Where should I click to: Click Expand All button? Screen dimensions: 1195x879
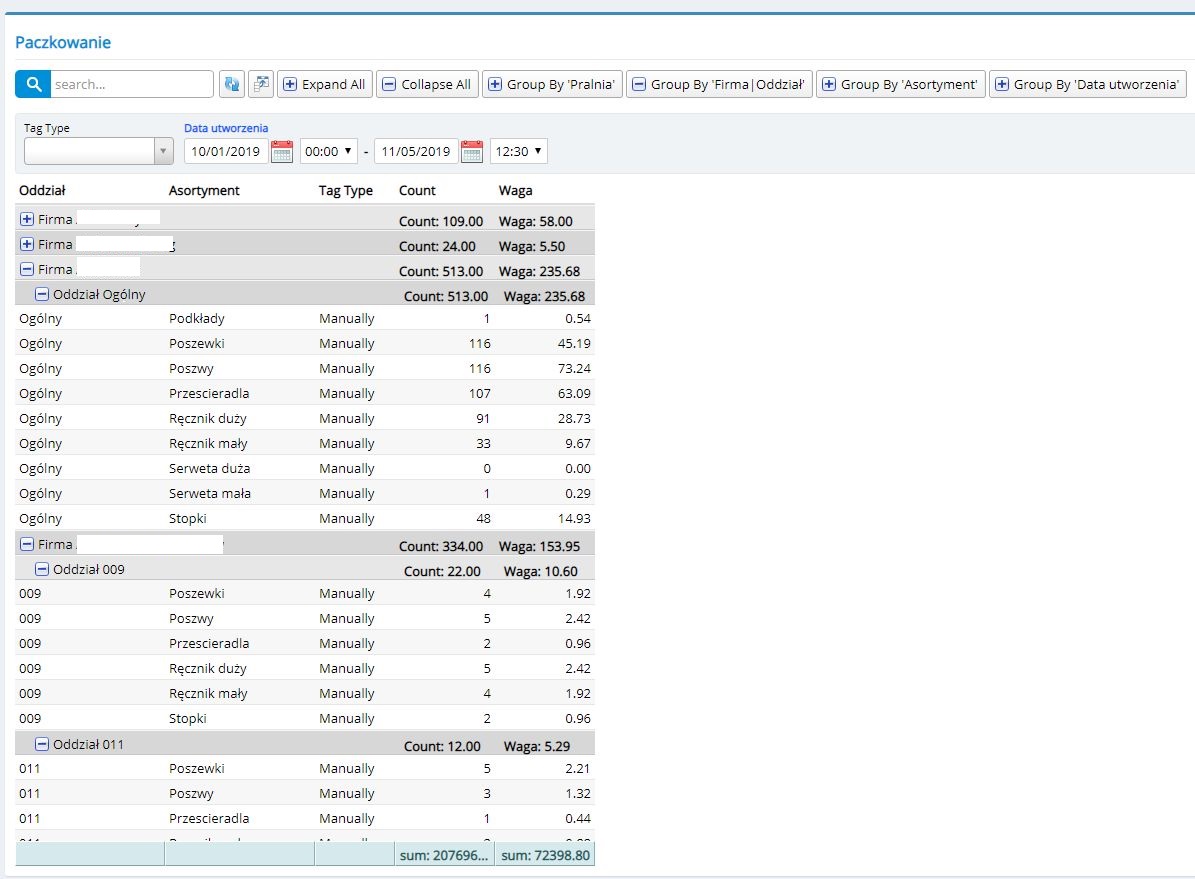tap(325, 84)
